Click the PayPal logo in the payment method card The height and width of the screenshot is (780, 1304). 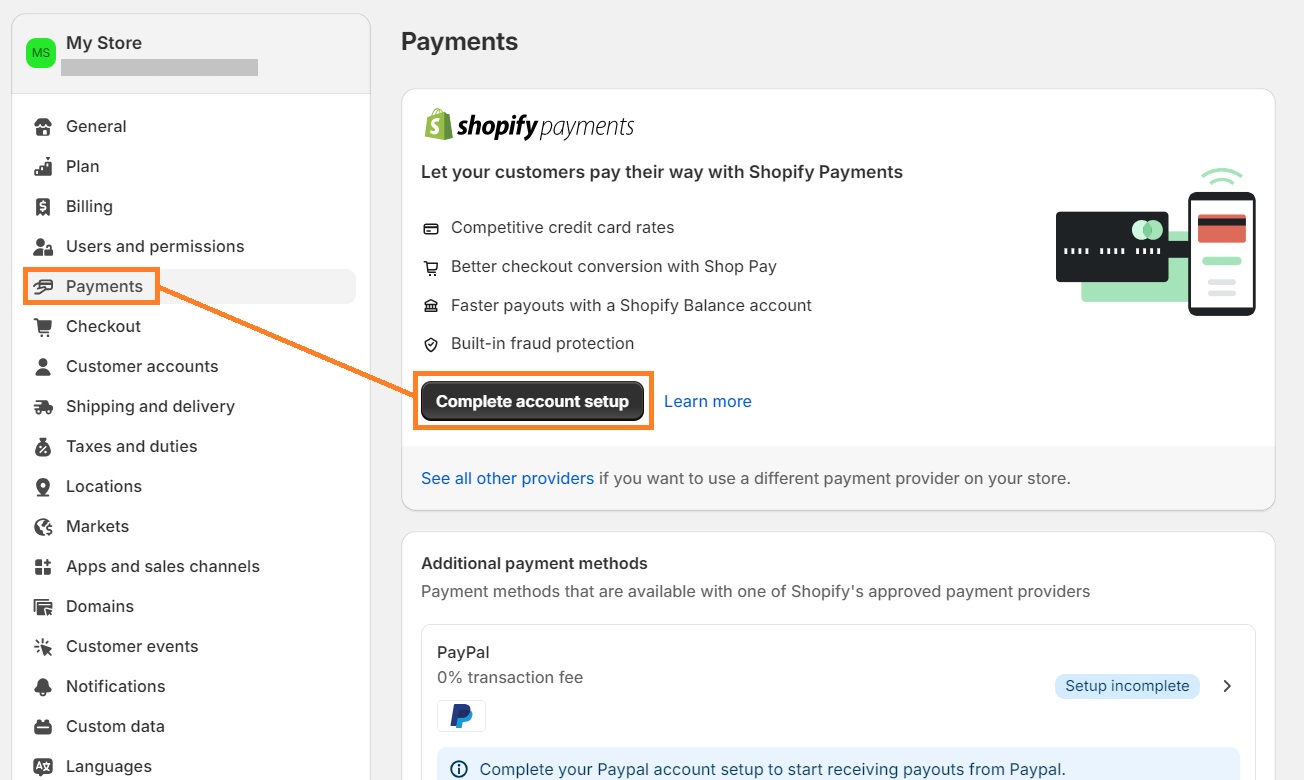click(461, 715)
